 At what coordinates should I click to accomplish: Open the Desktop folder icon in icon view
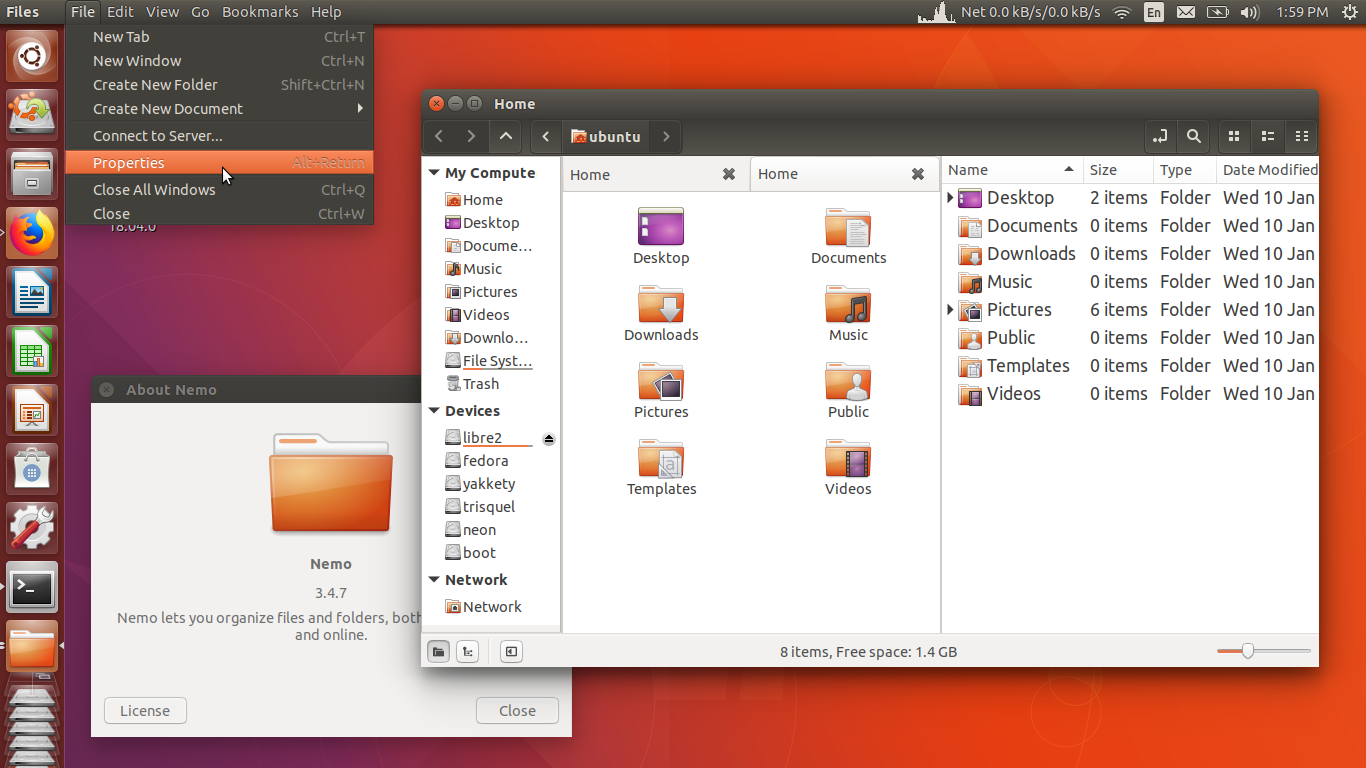661,237
